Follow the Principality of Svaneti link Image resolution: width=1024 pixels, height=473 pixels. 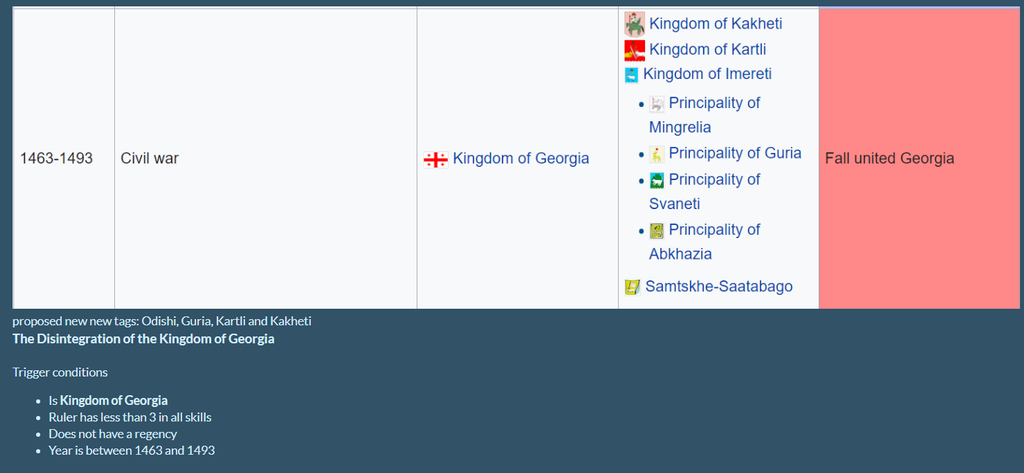705,191
